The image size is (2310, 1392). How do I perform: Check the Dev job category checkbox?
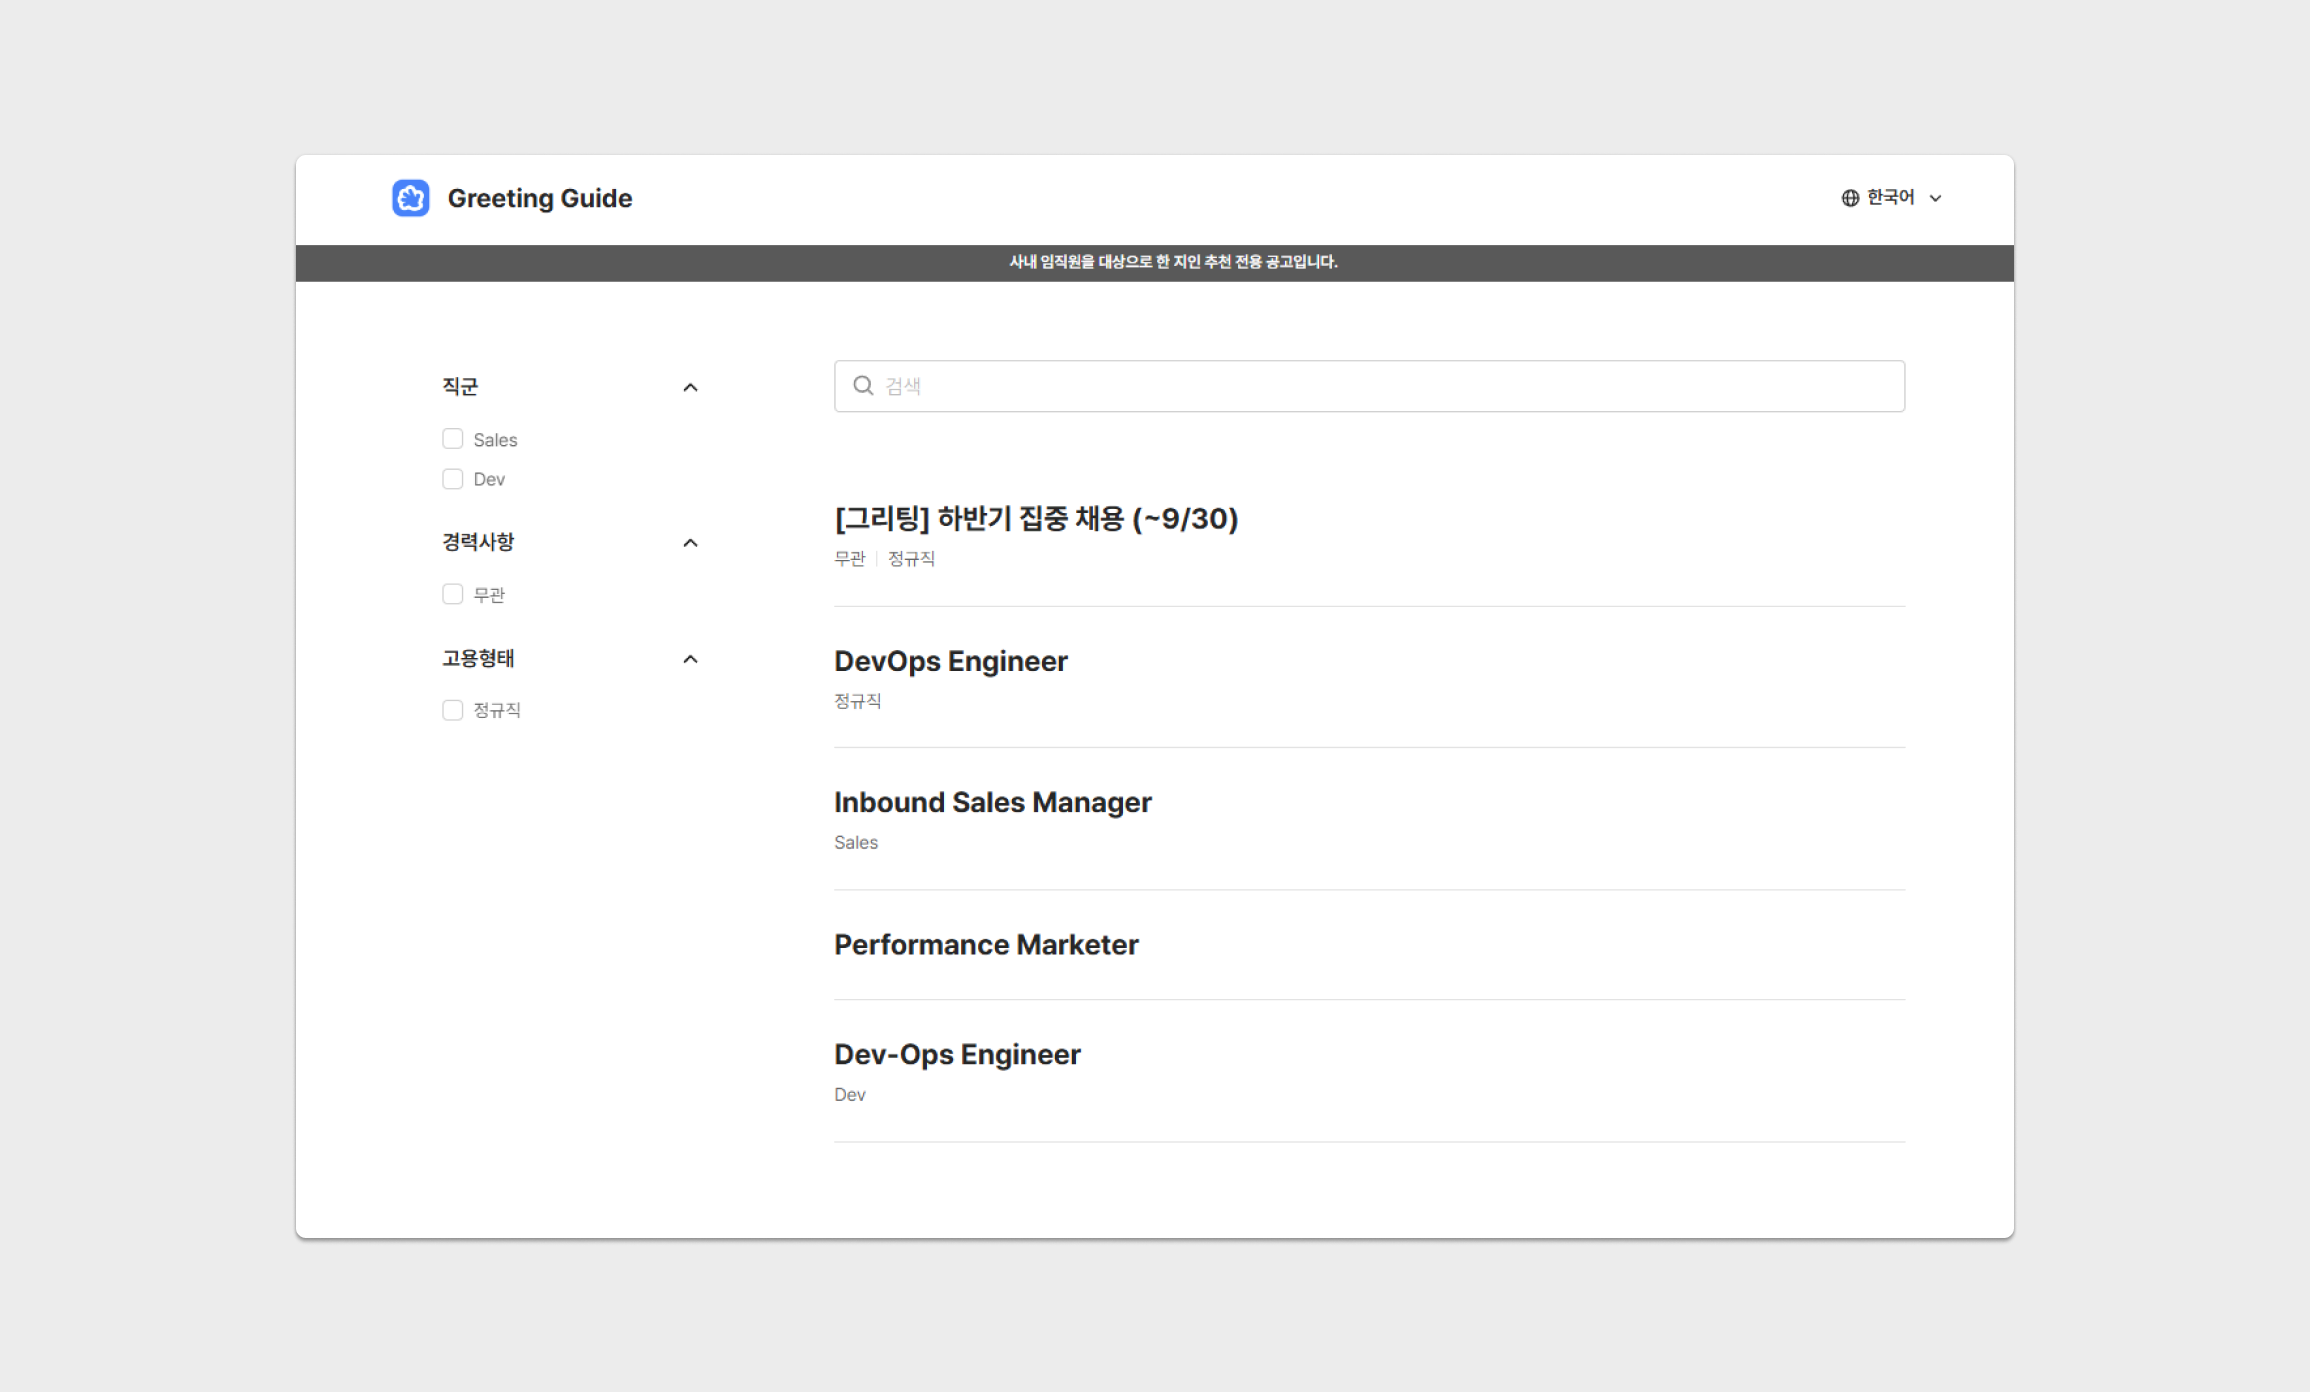pos(453,479)
